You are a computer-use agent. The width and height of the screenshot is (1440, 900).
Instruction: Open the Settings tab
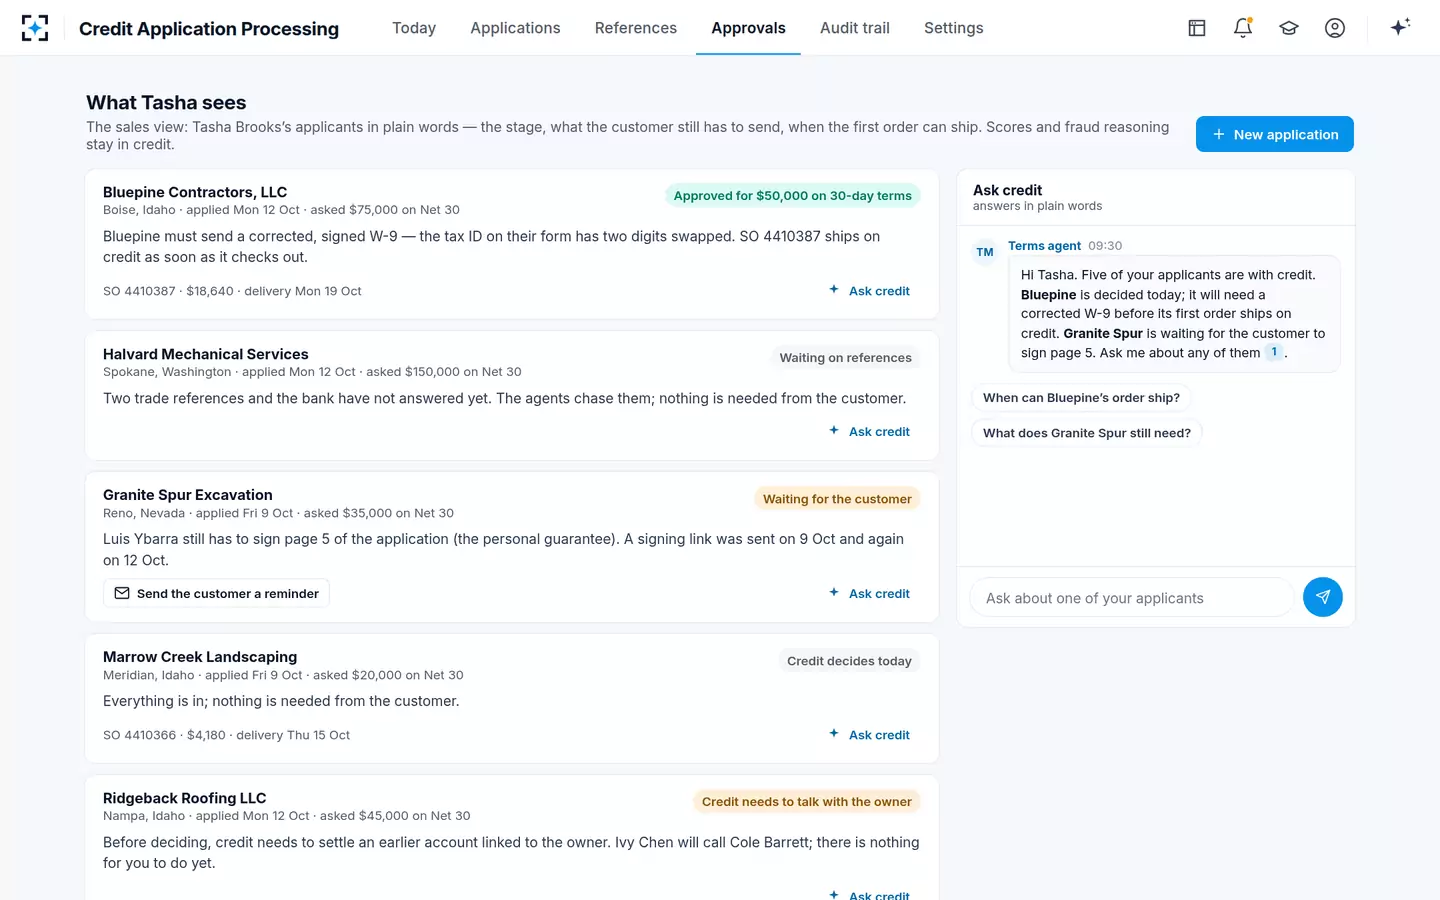click(954, 28)
